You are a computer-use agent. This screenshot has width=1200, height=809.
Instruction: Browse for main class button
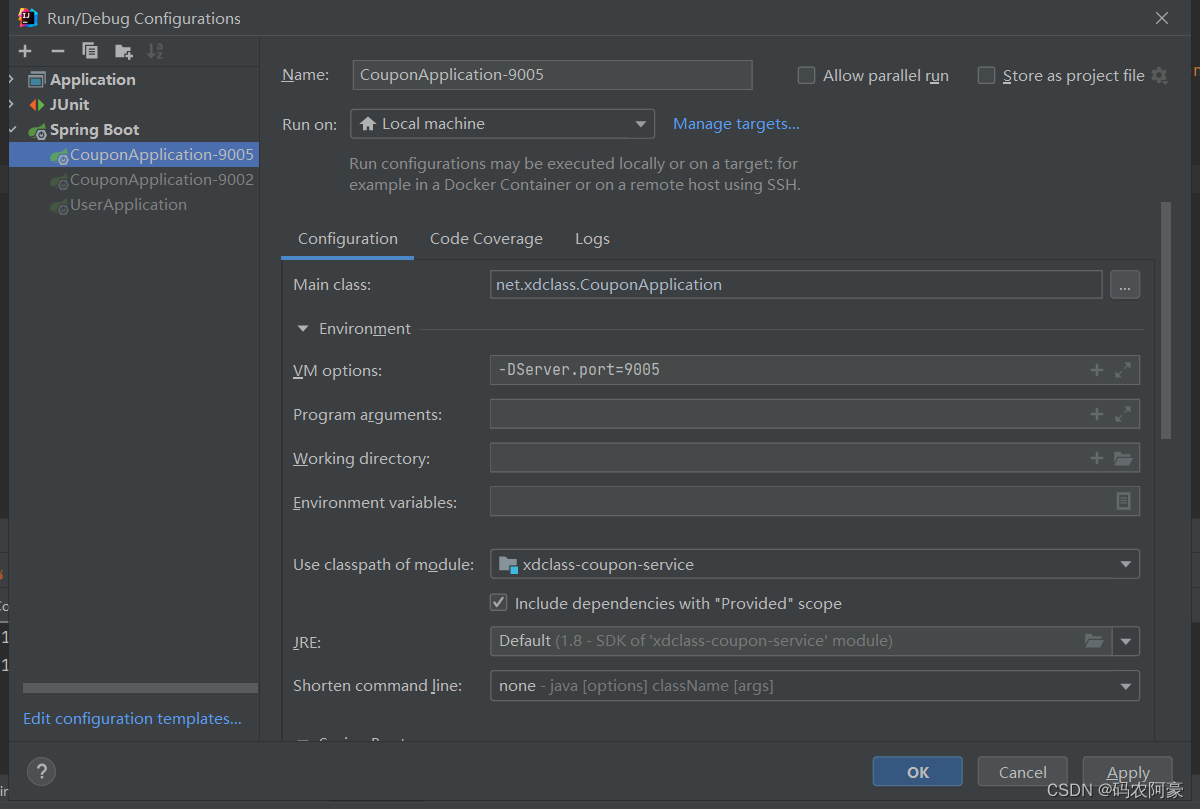click(x=1124, y=285)
